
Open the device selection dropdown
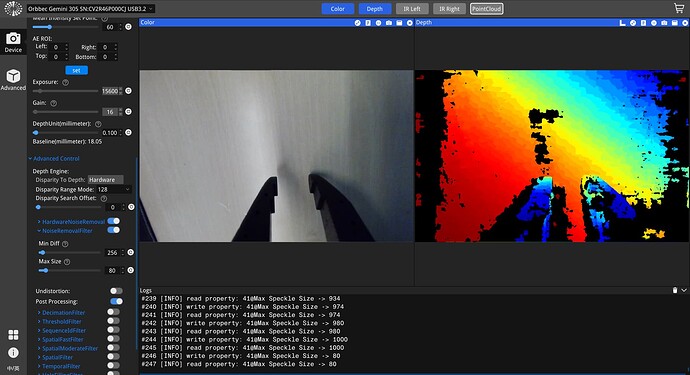(91, 9)
